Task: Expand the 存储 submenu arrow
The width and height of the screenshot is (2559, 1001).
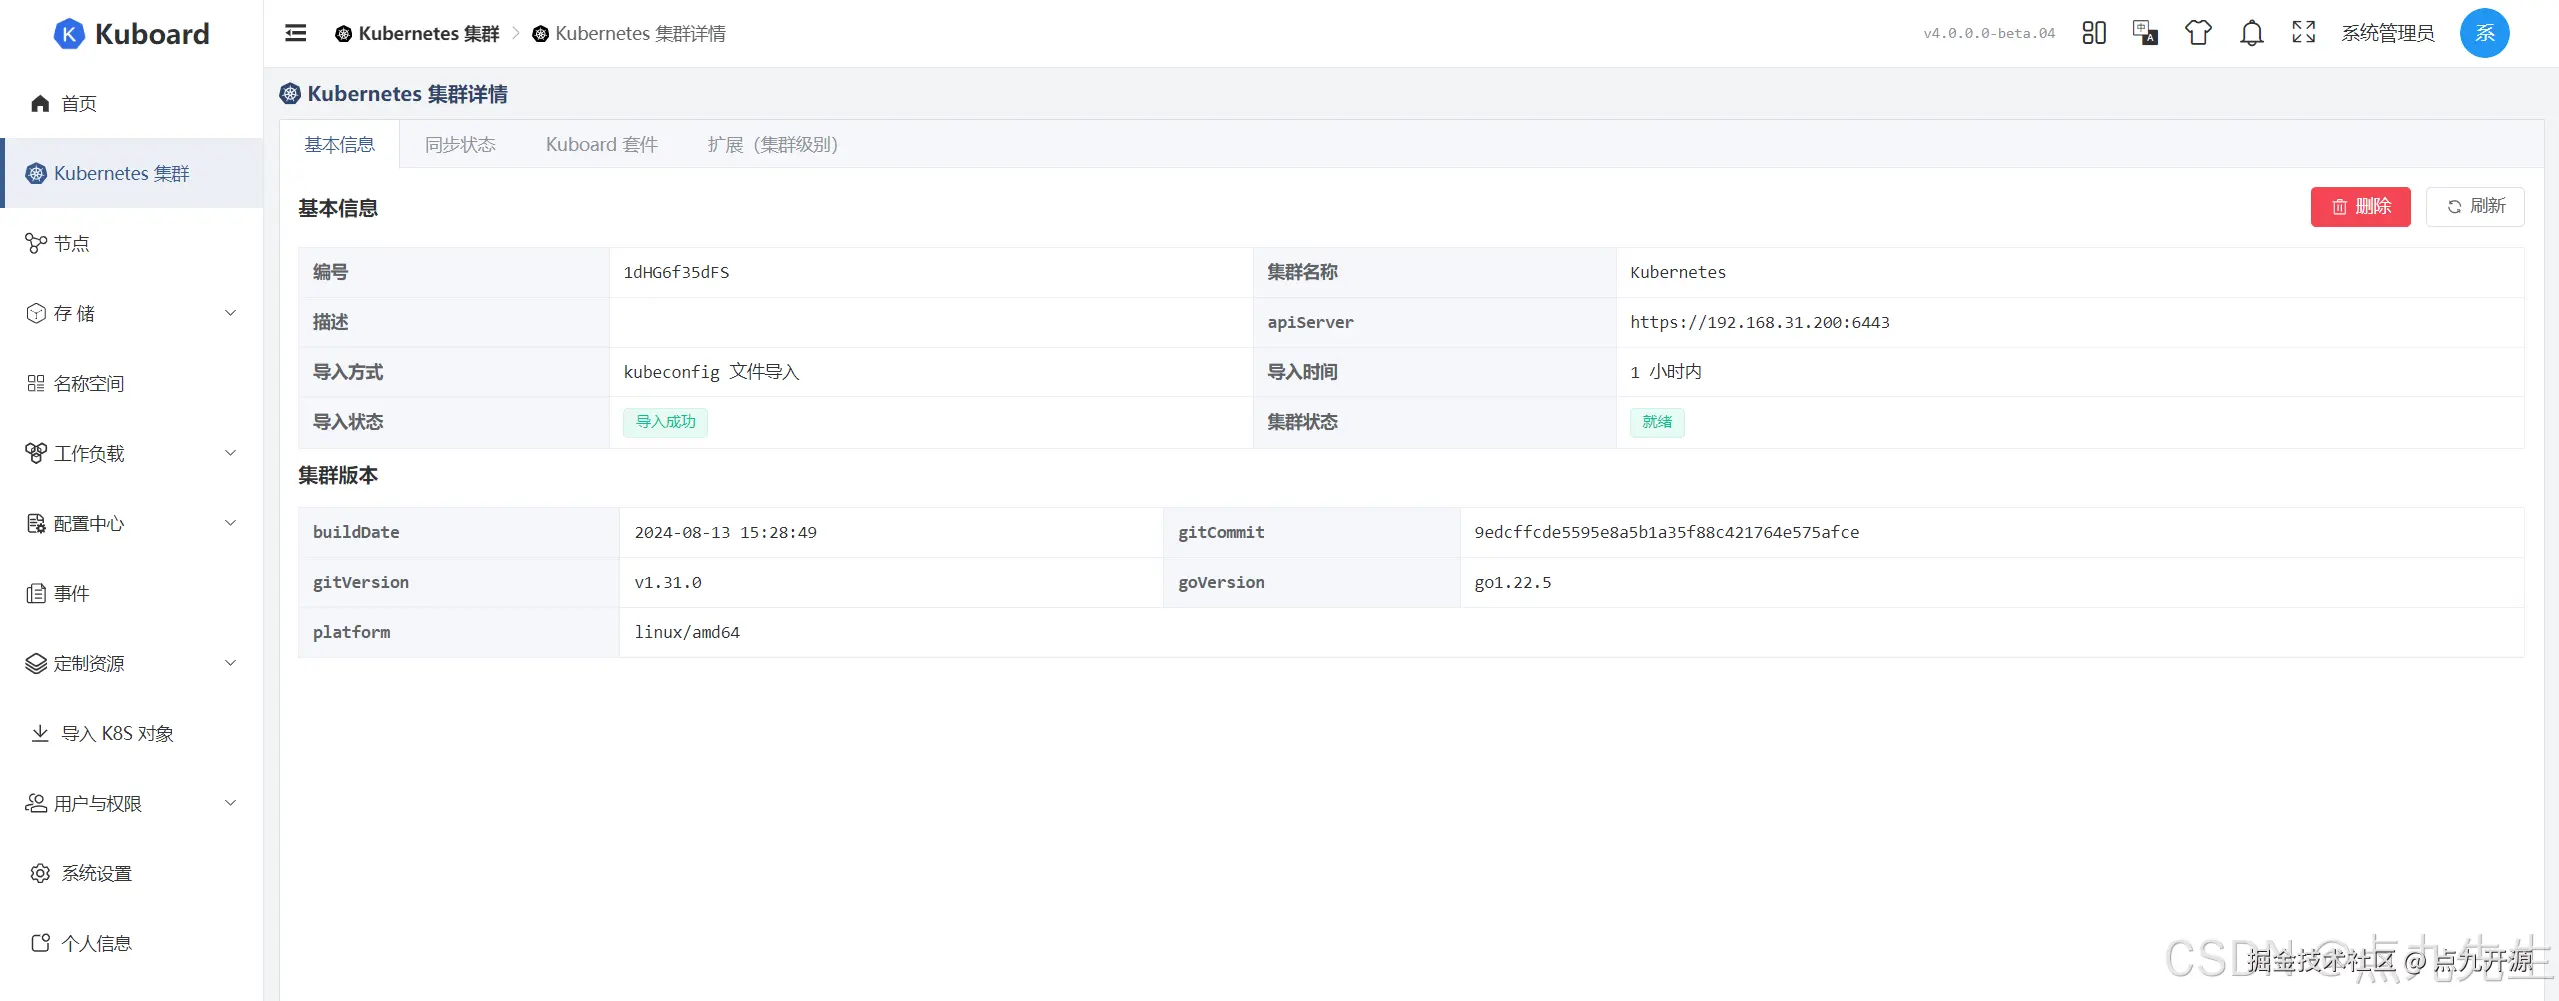Action: pyautogui.click(x=231, y=313)
